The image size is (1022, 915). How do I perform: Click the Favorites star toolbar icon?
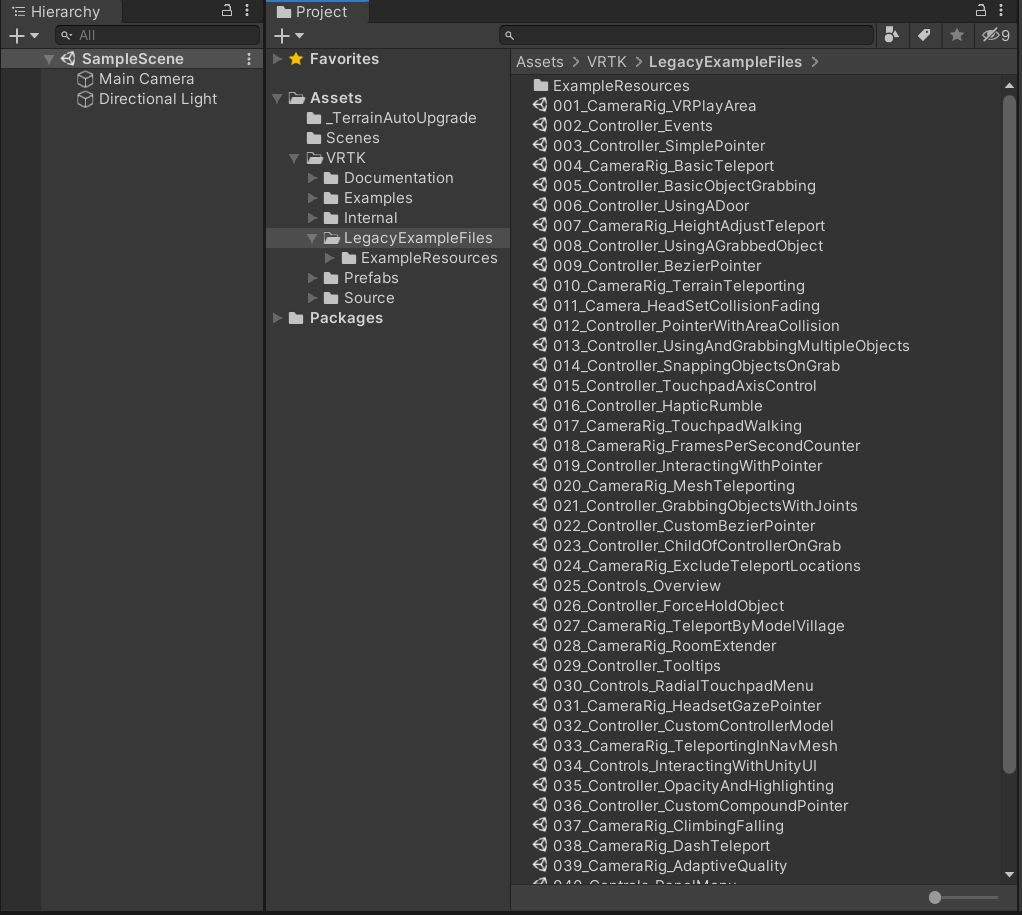tap(957, 35)
